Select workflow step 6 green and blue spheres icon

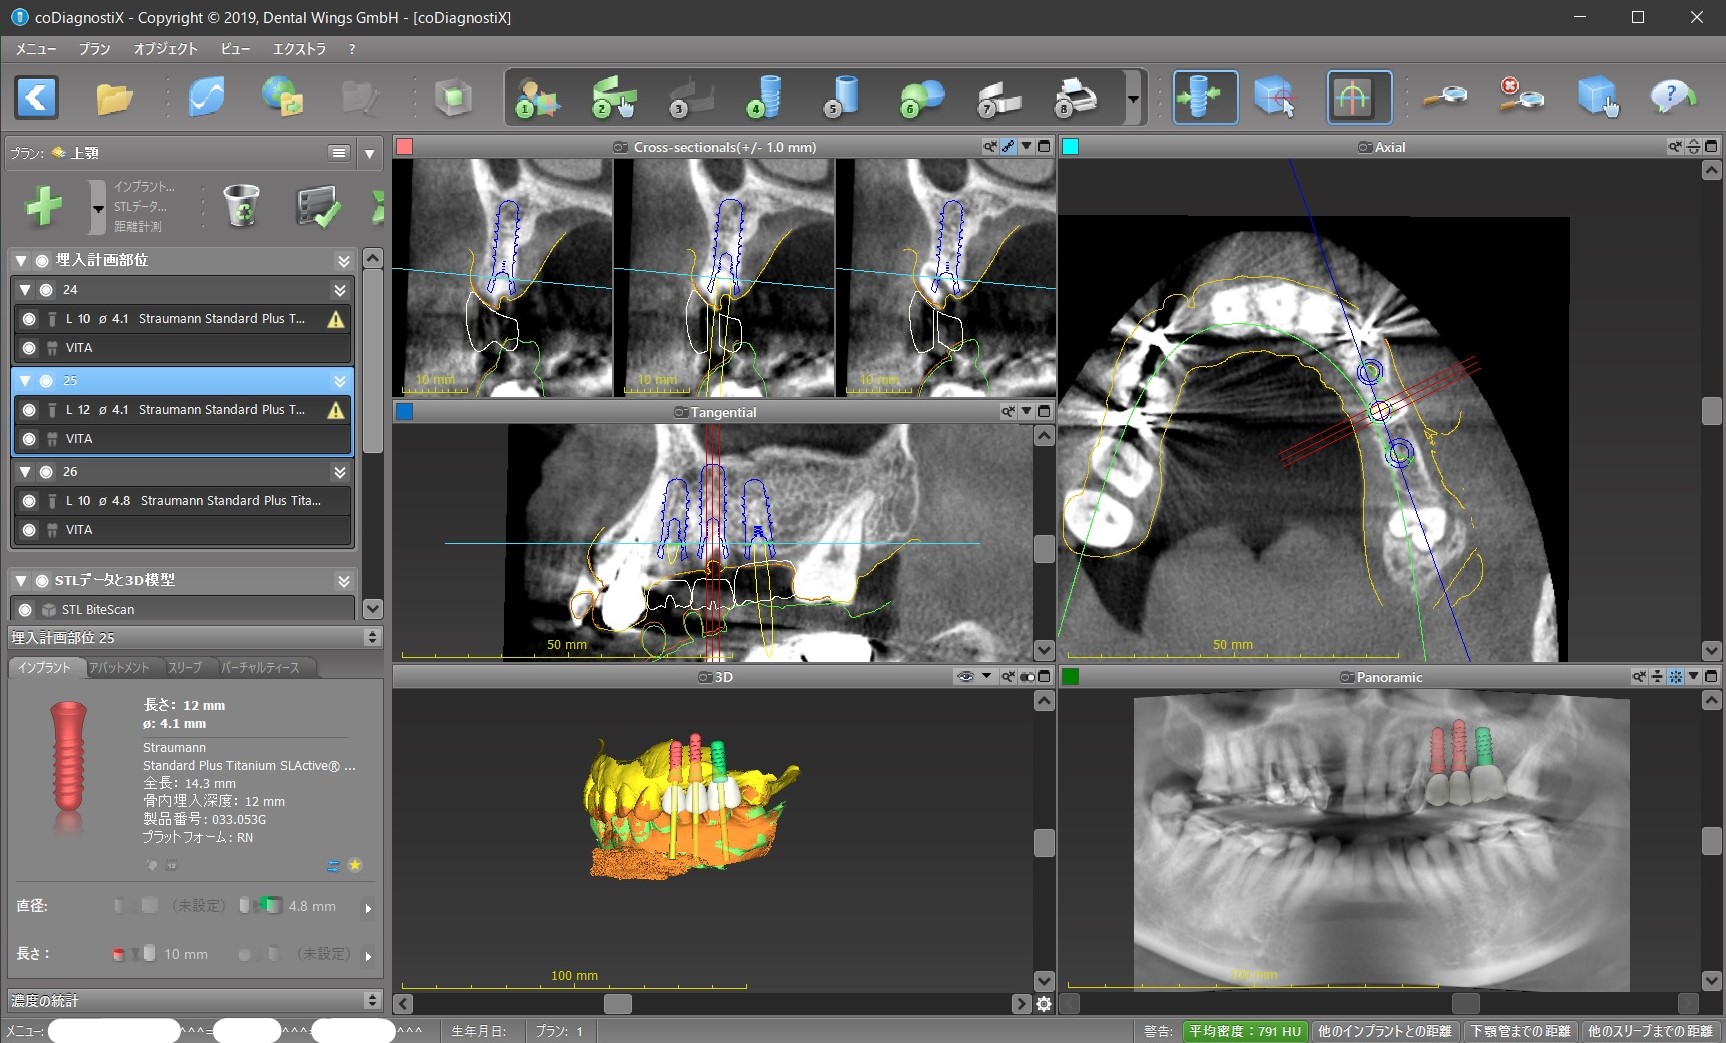[921, 98]
